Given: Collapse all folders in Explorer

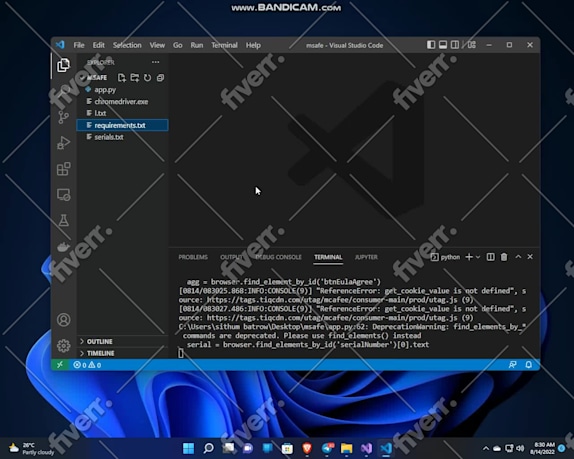Looking at the screenshot, I should point(160,78).
